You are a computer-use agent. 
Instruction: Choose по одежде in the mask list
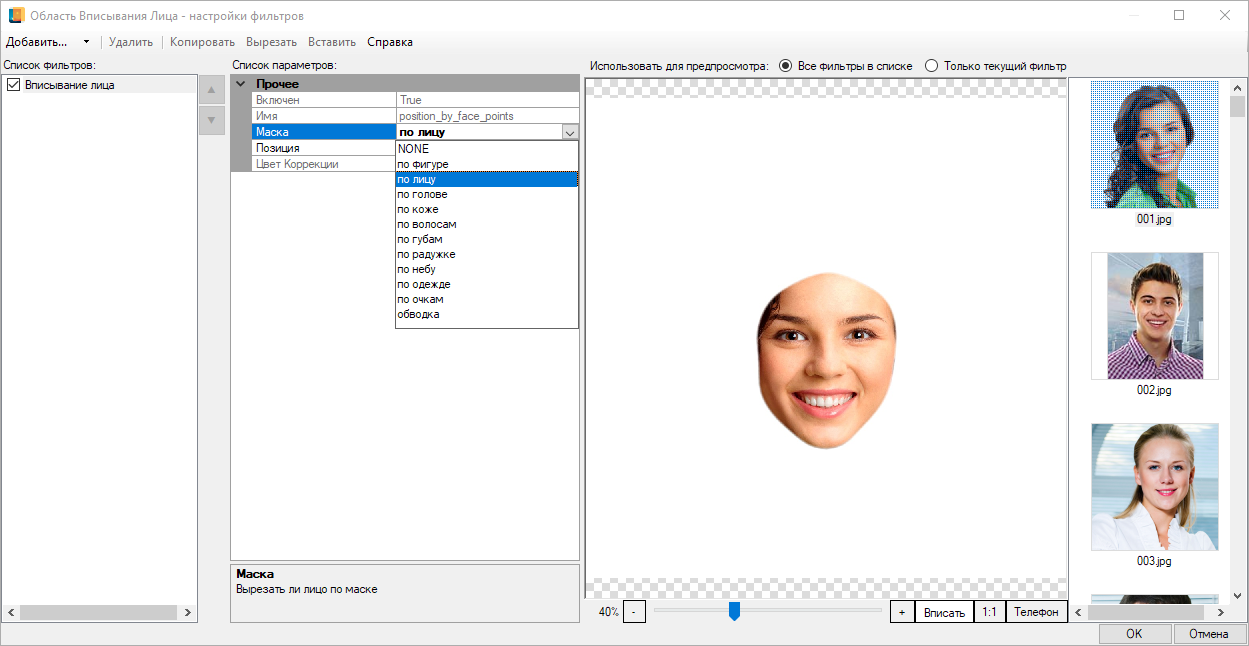(487, 284)
